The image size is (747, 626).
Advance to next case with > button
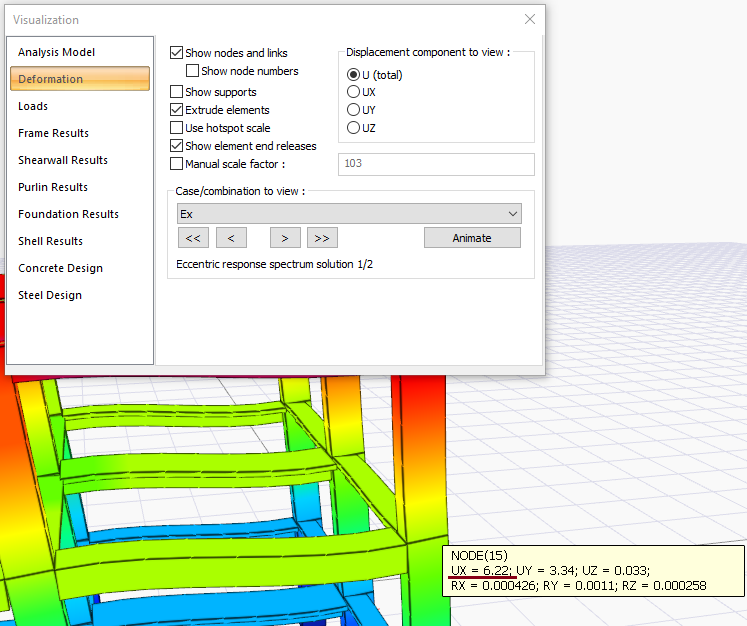285,238
